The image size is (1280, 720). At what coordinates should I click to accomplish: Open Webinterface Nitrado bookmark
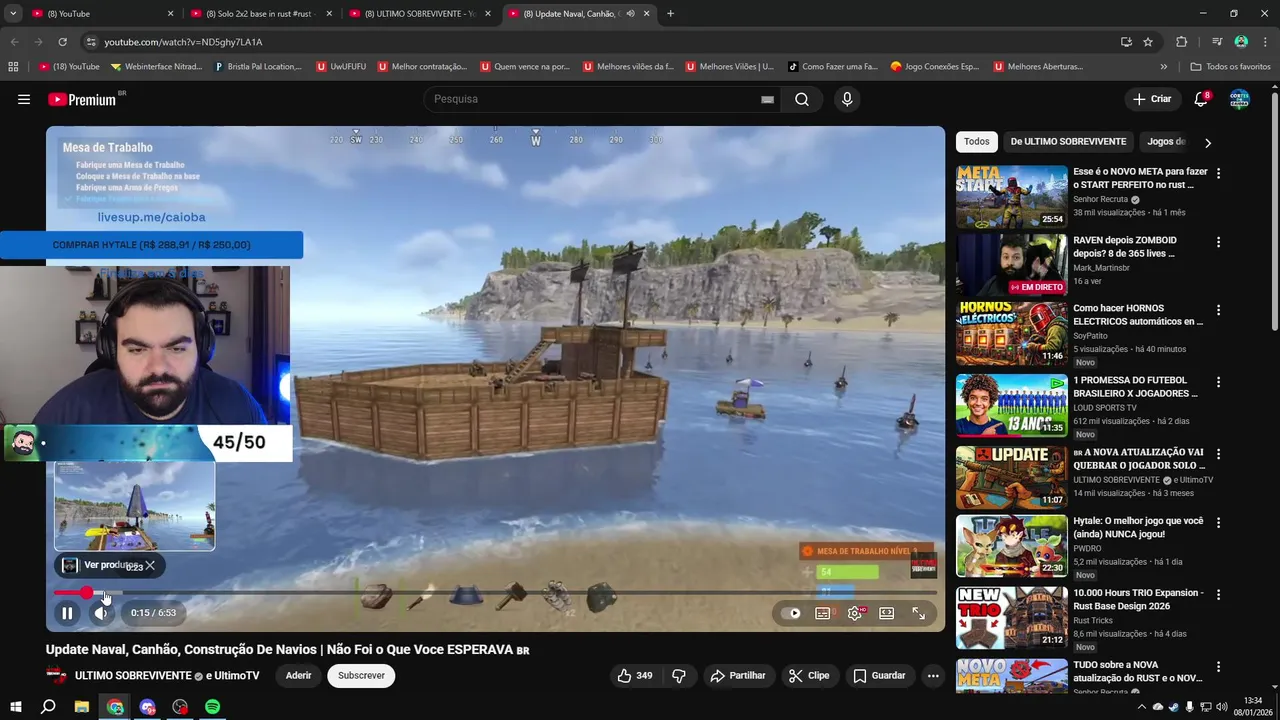157,67
